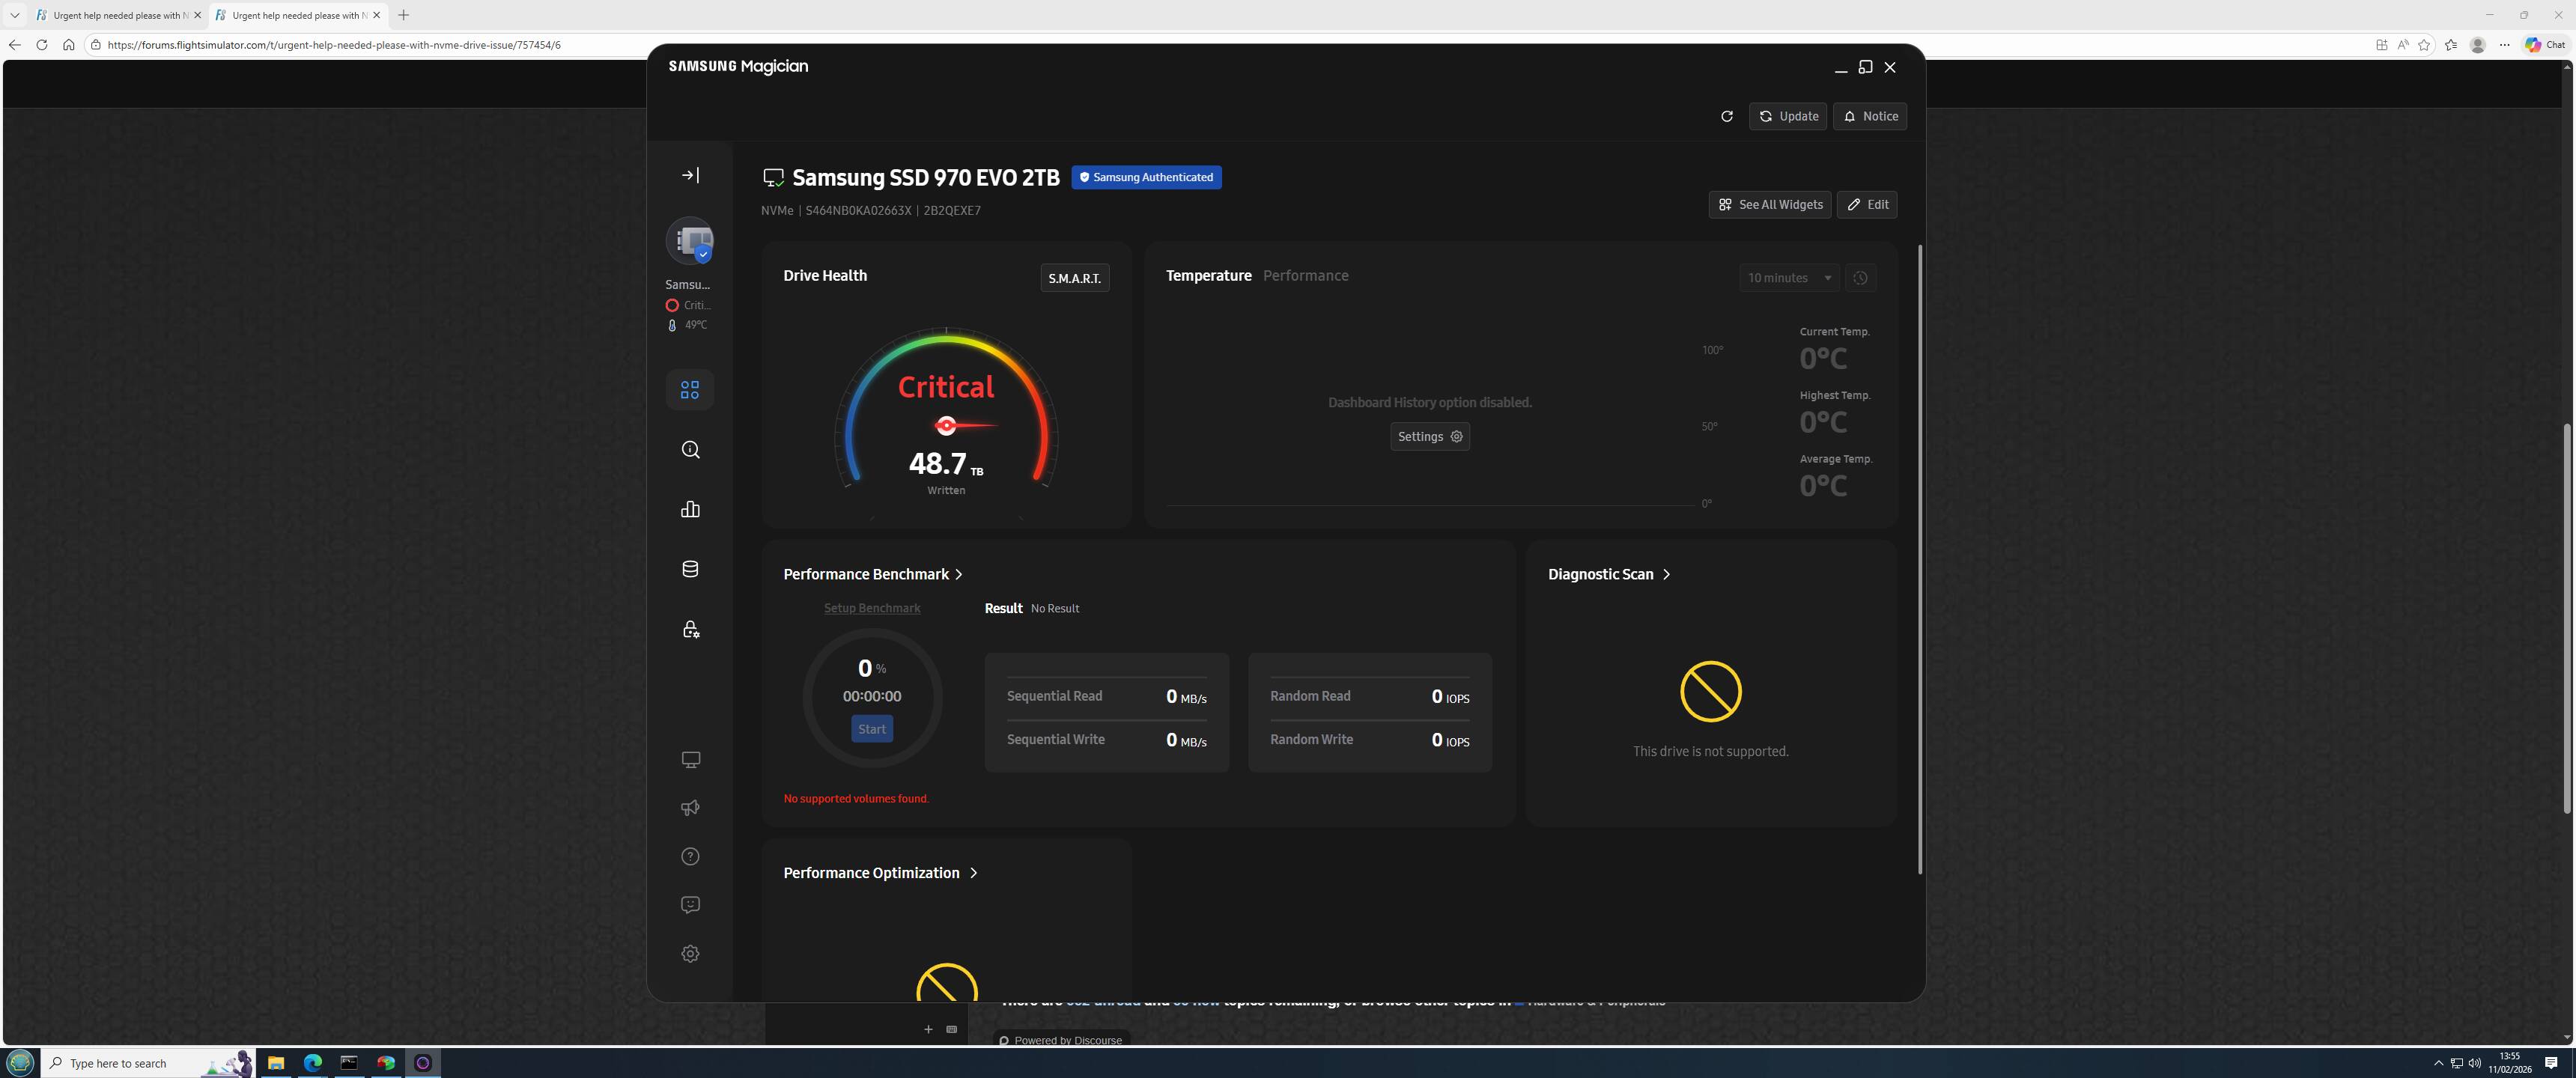Select the second Edge tab for the forum thread
This screenshot has height=1078, width=2576.
(x=297, y=15)
